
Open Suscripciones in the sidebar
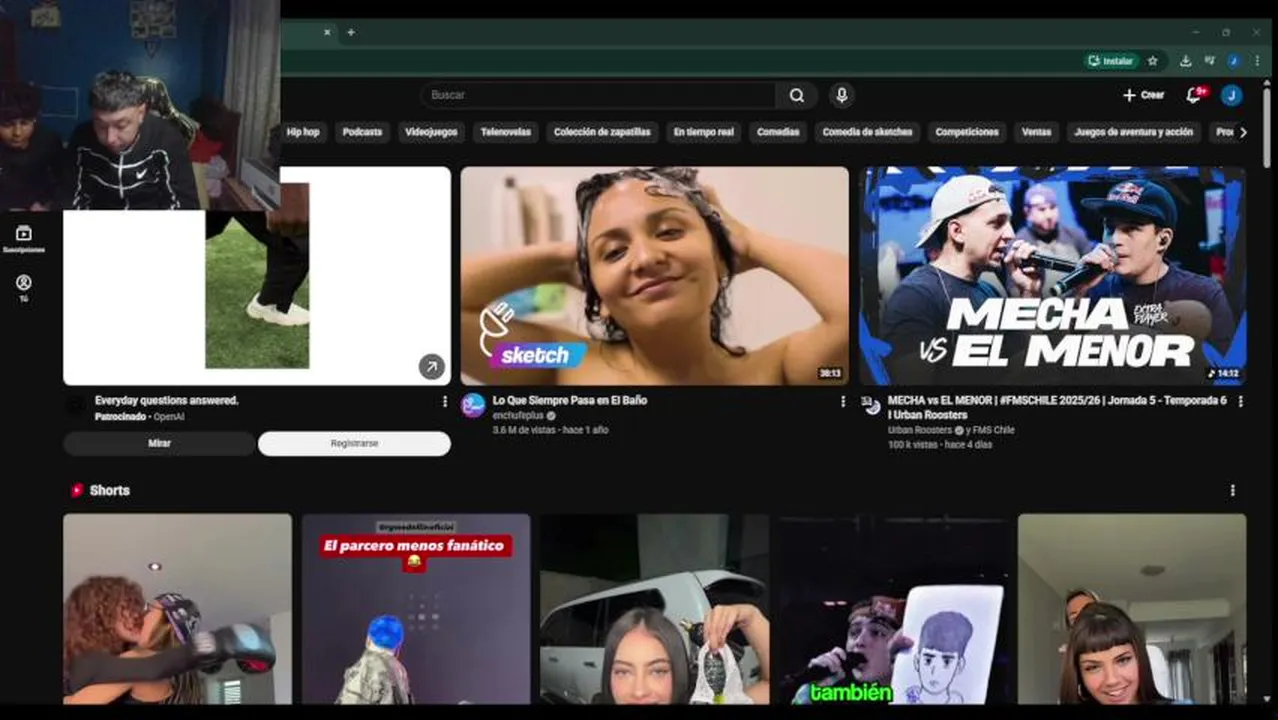pos(24,239)
